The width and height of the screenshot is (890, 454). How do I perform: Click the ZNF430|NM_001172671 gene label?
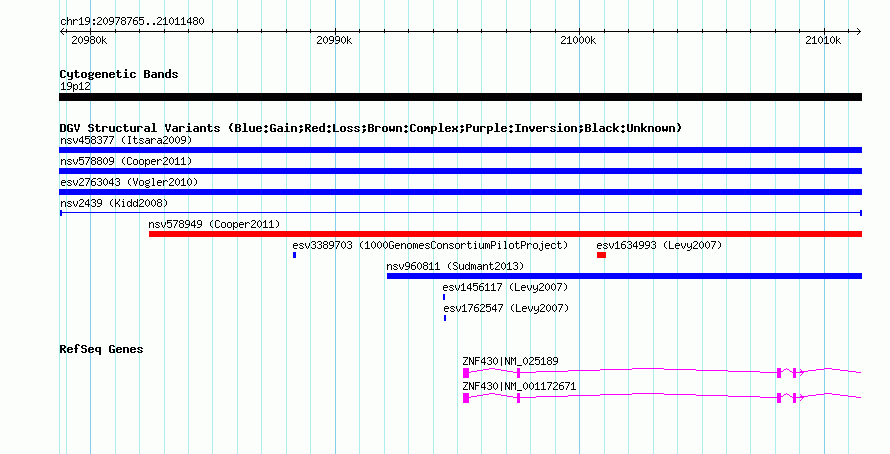pos(519,386)
